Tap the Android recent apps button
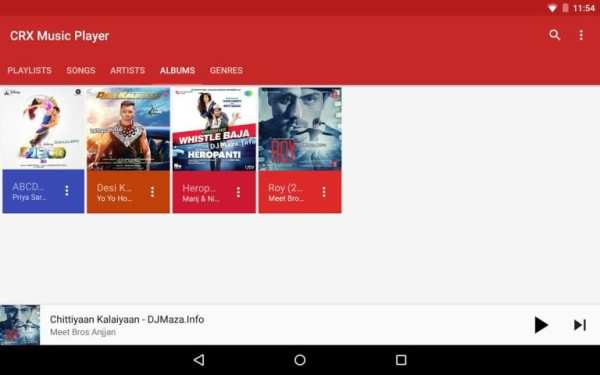Screen dimensions: 600x375 [401, 360]
